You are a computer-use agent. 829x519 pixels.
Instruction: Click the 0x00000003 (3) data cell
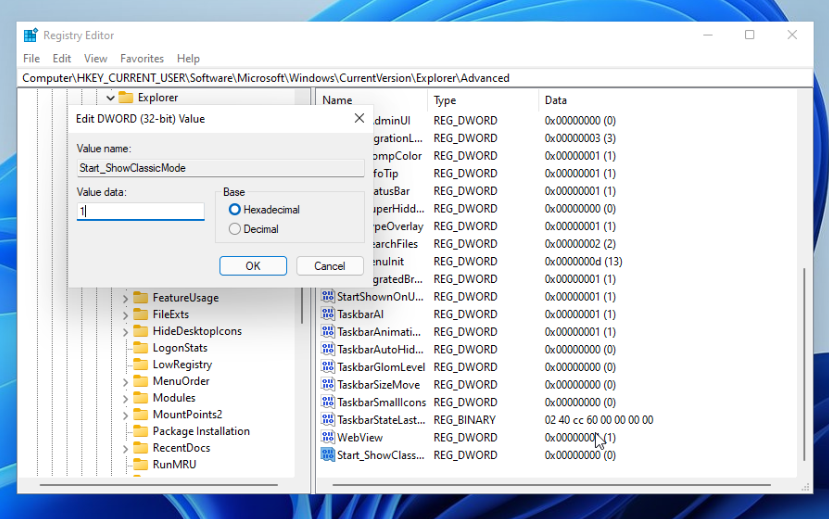(580, 138)
